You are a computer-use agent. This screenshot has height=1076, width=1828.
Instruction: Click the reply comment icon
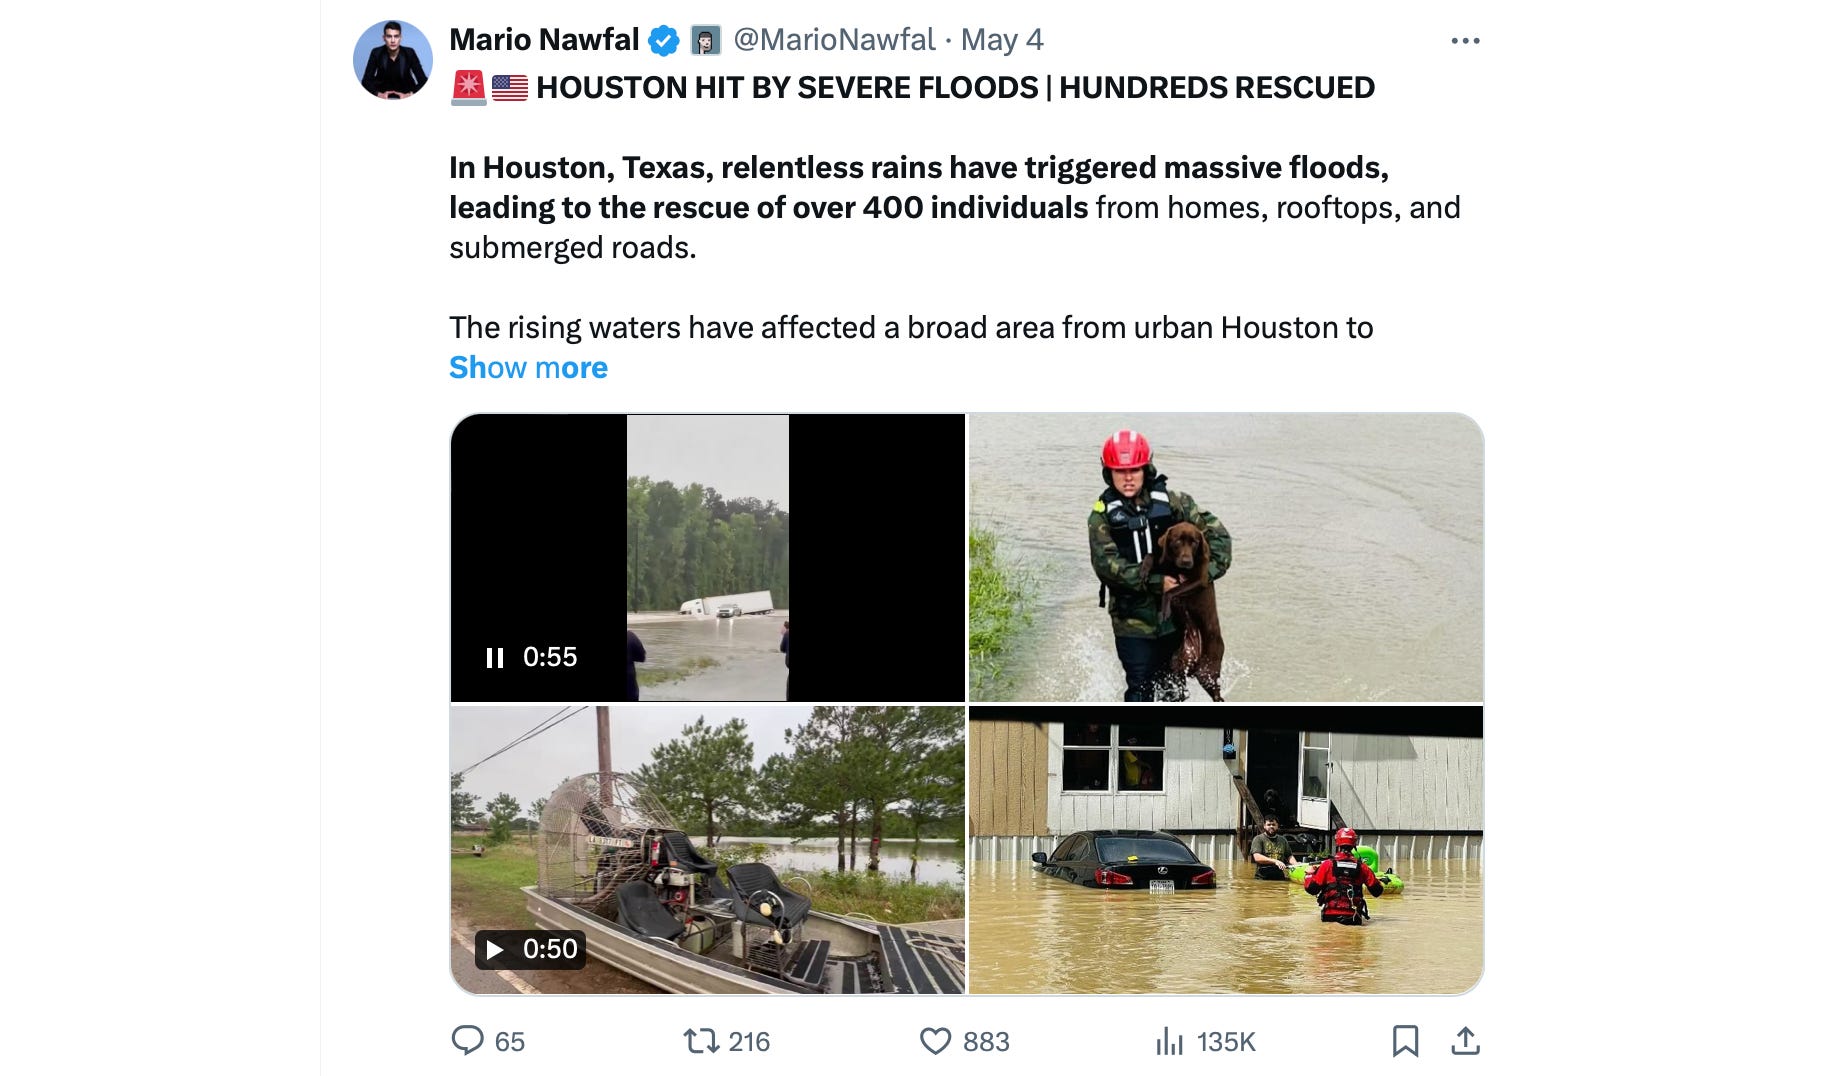[x=467, y=1040]
